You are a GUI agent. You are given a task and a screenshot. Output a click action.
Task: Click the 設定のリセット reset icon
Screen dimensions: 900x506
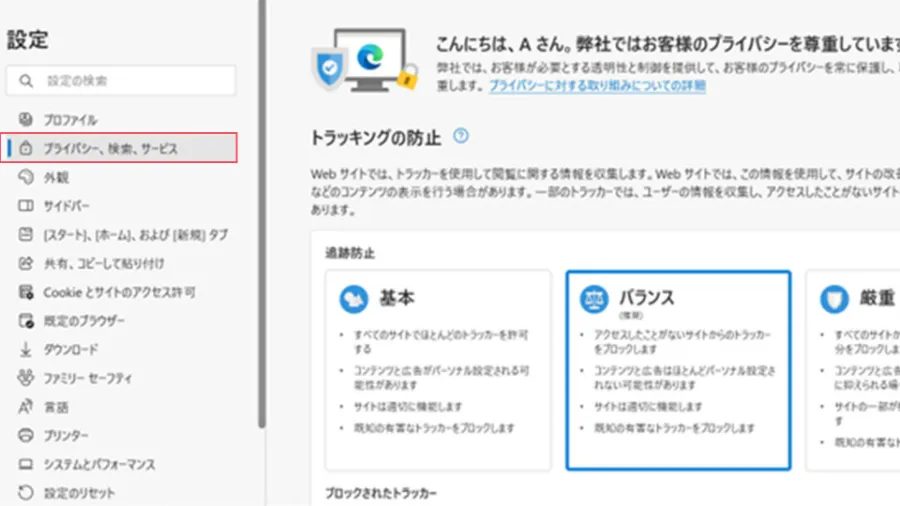click(26, 493)
